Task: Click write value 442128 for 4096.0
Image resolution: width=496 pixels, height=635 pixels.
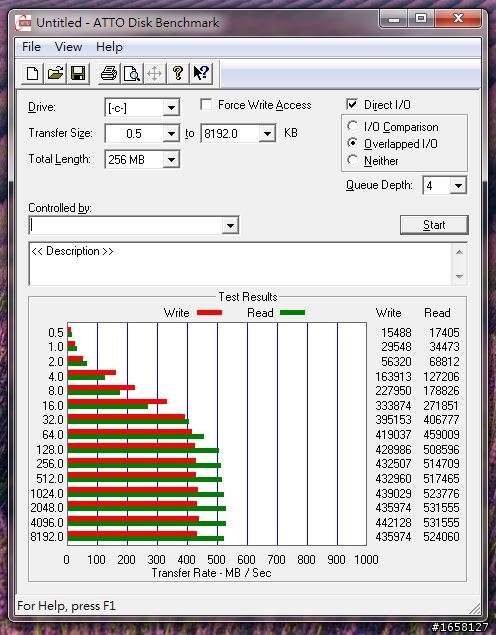Action: tap(394, 522)
